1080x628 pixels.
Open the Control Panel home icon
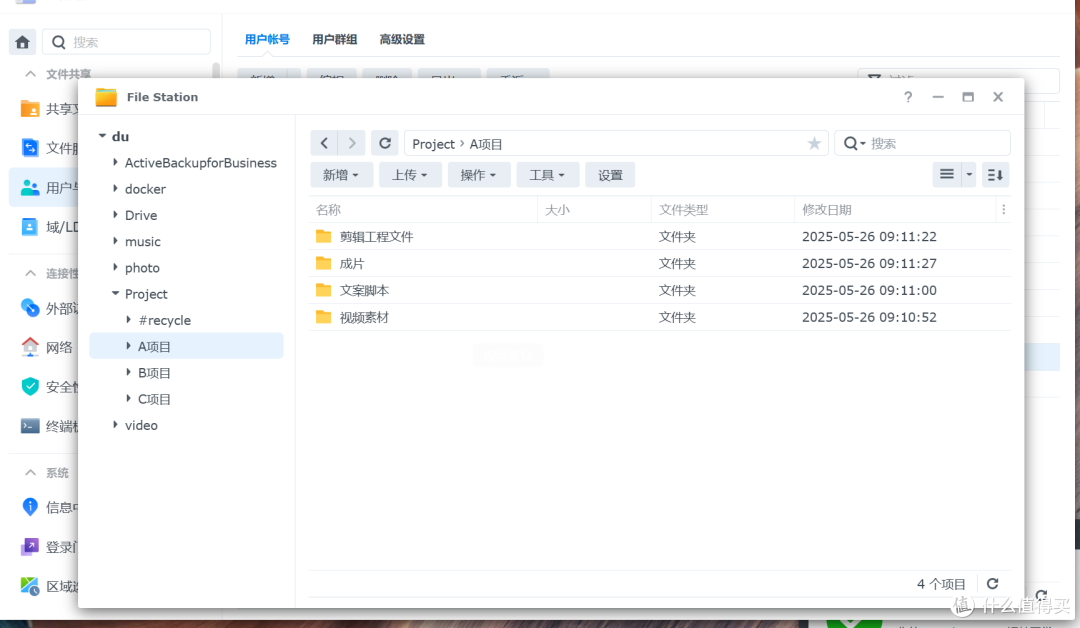(x=22, y=42)
